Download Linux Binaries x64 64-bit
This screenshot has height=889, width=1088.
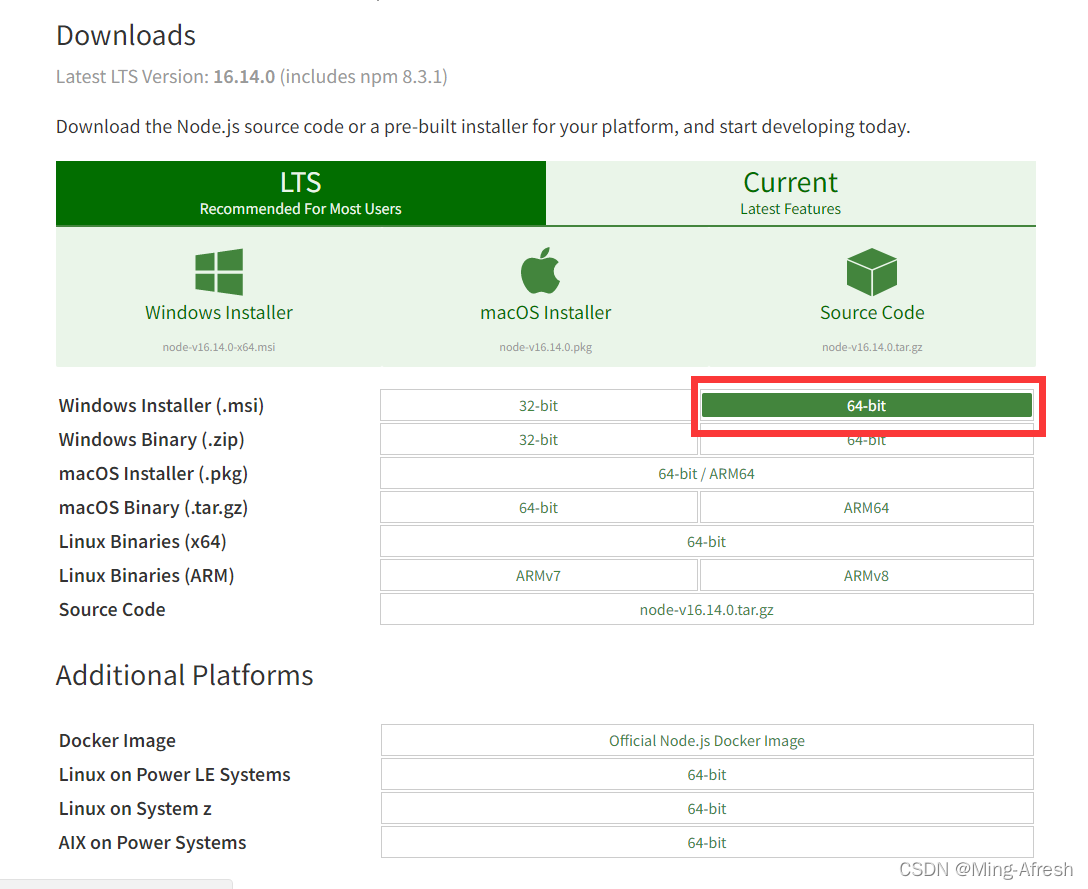[706, 541]
